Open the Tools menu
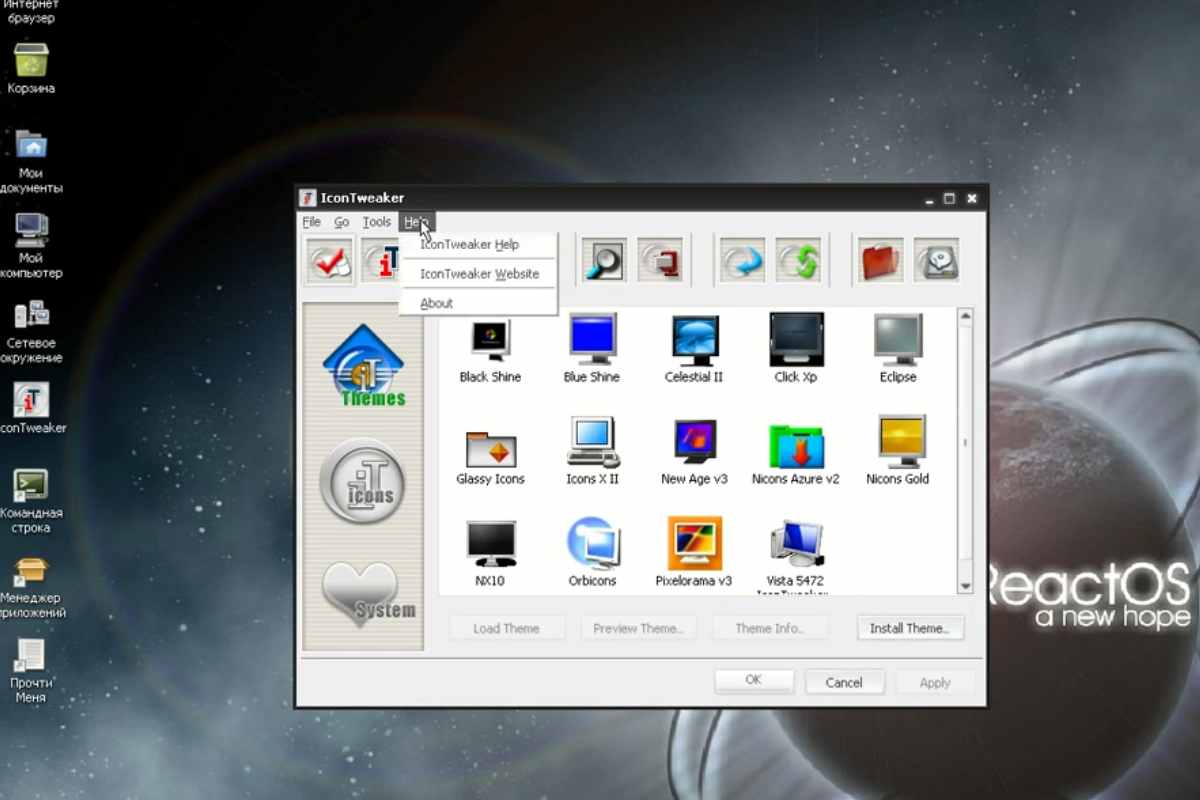This screenshot has width=1200, height=800. (x=377, y=222)
